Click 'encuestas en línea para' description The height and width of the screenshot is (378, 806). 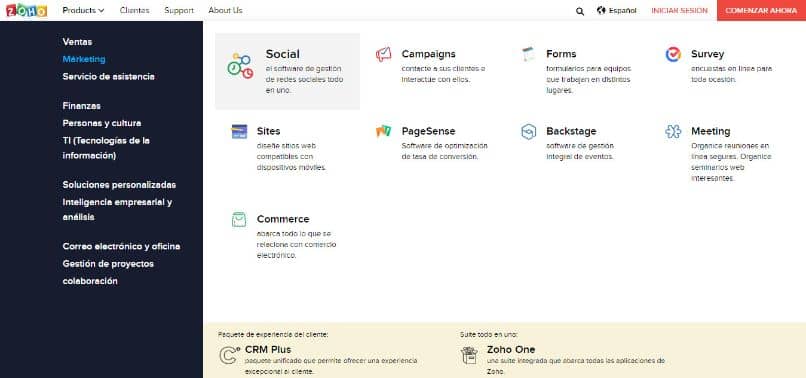coord(731,75)
